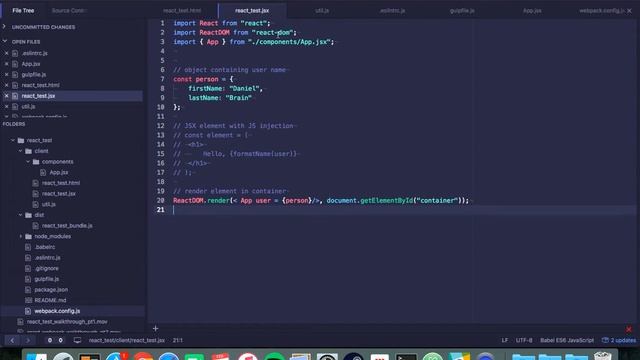This screenshot has width=640, height=360.
Task: Switch to the File Tree tab
Action: (23, 11)
